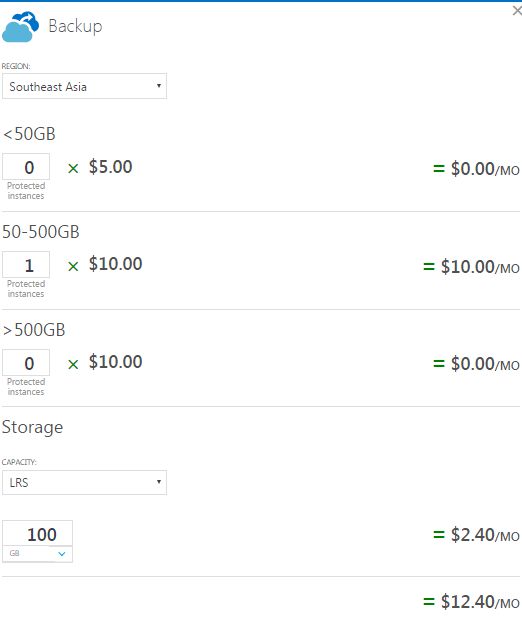Click the Backup title text

click(x=75, y=26)
